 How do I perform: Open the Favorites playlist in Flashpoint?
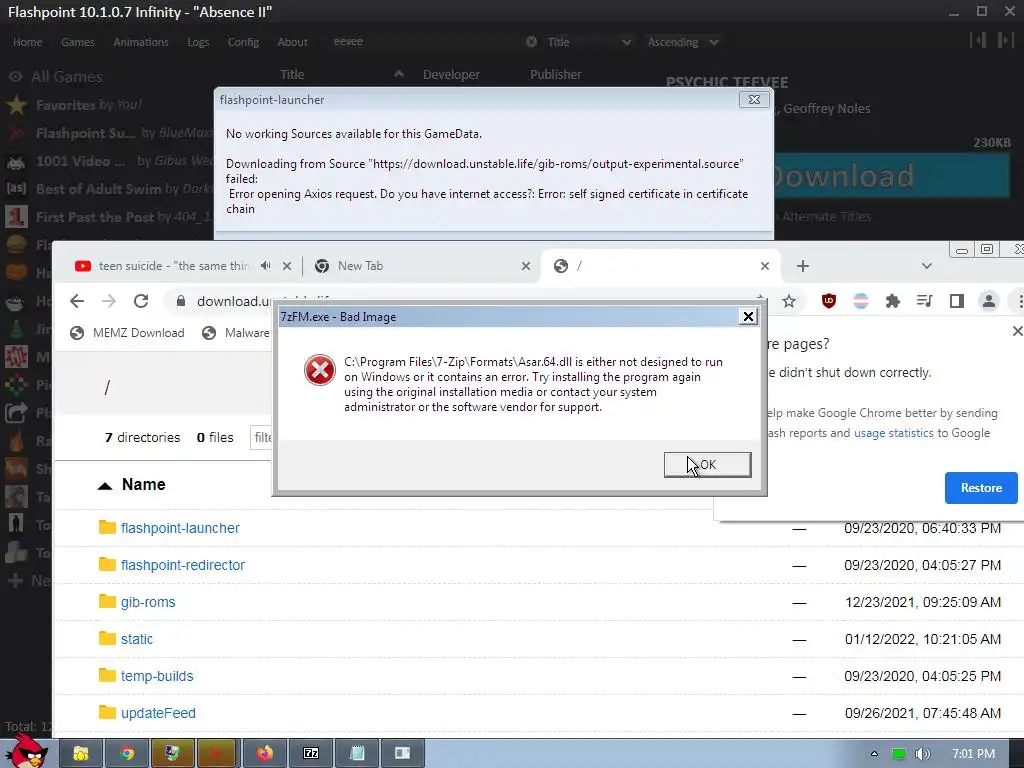coord(88,105)
